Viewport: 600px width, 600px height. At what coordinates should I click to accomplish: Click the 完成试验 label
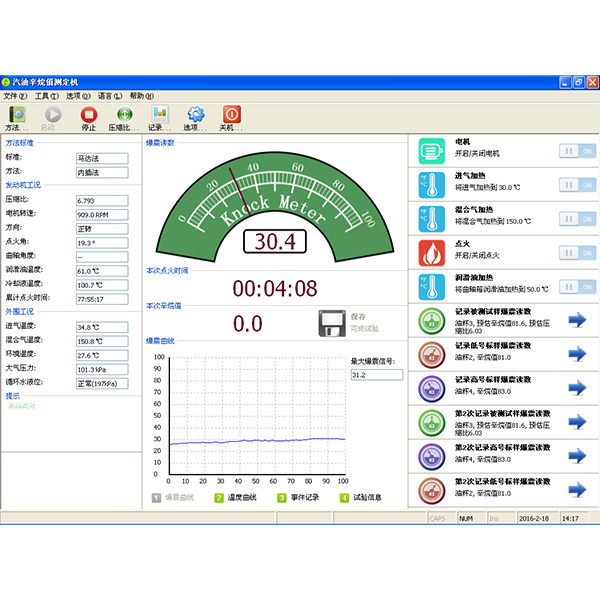(365, 328)
